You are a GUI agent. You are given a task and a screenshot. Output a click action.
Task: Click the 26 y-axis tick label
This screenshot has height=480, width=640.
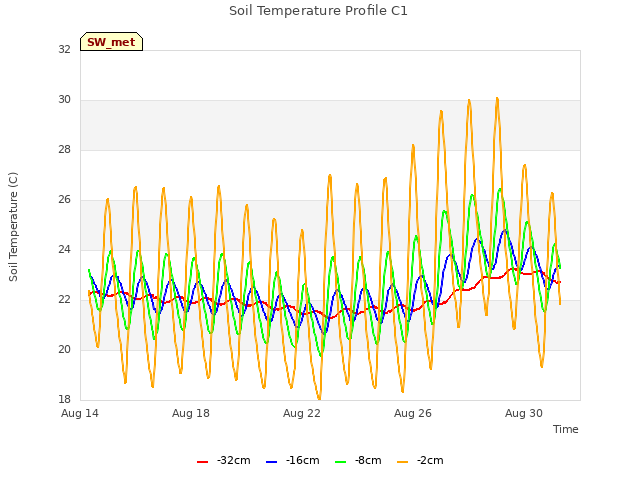click(x=64, y=200)
